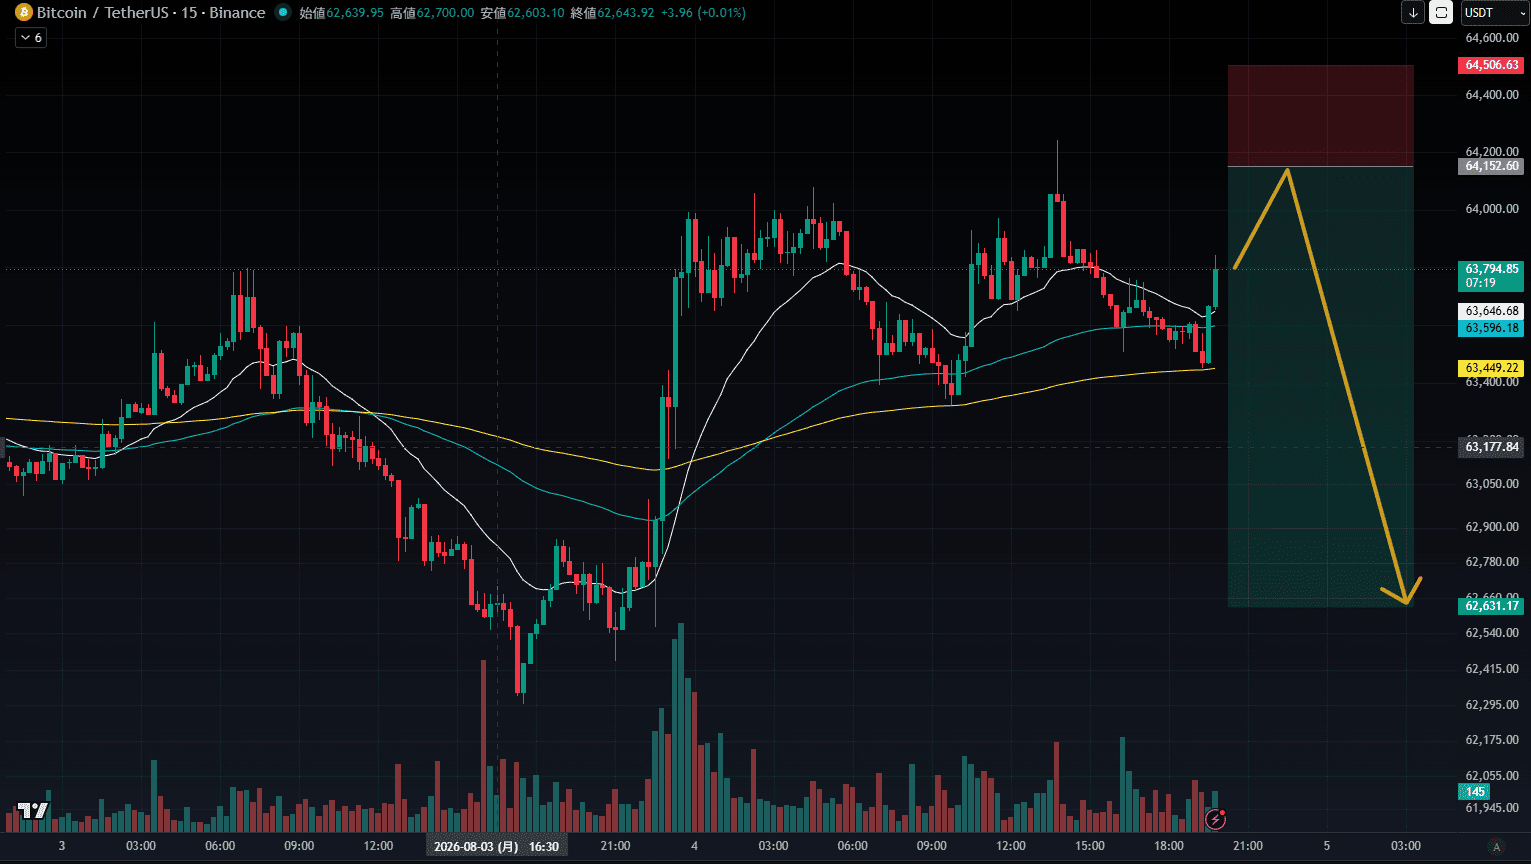This screenshot has width=1531, height=864.
Task: Click the day 4 label on time axis
Action: [694, 846]
